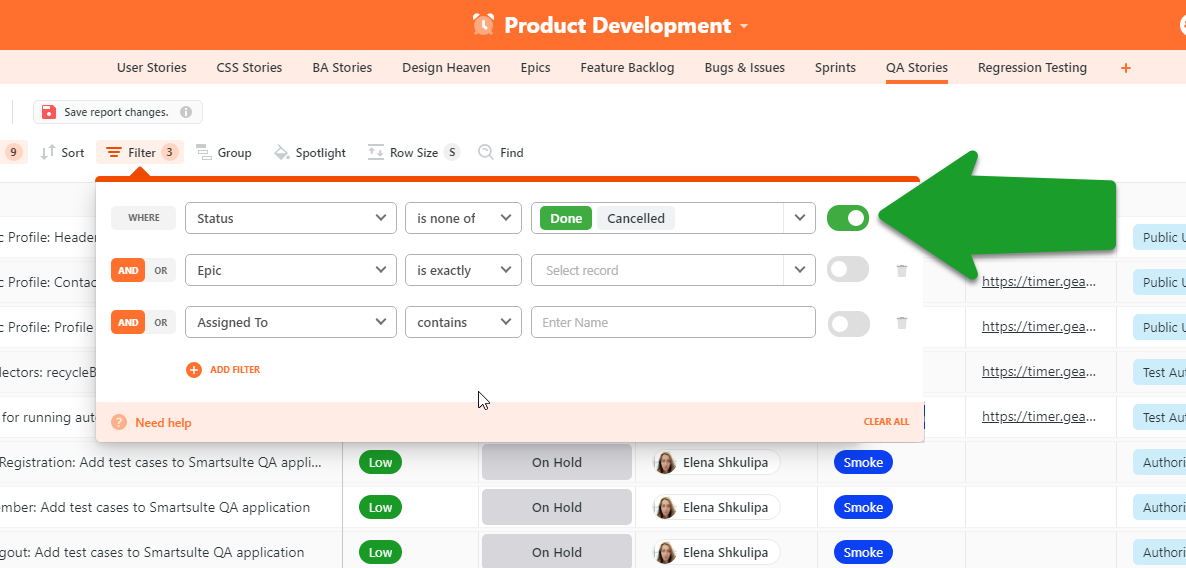Delete the Epic filter with trash icon

tap(902, 270)
